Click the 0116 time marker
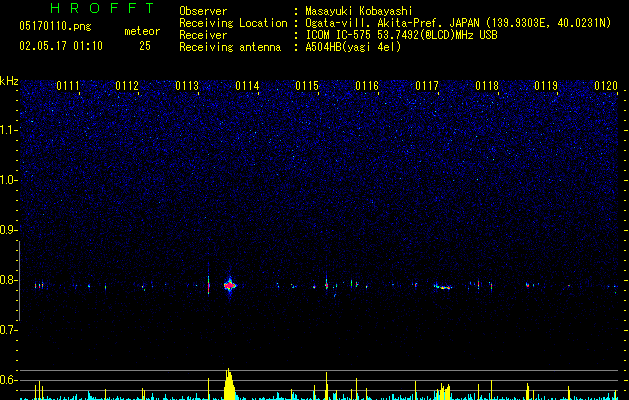629x400 pixels. [367, 86]
